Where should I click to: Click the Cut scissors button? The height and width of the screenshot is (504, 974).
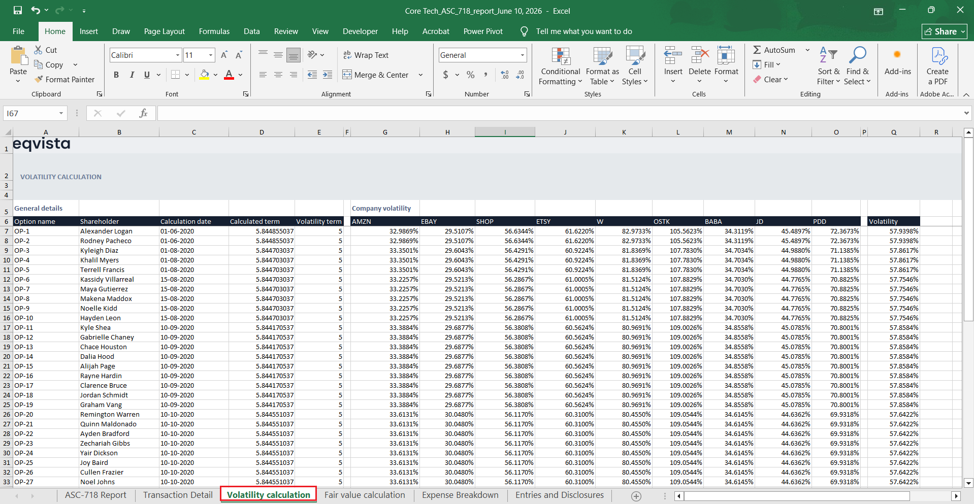pos(46,50)
